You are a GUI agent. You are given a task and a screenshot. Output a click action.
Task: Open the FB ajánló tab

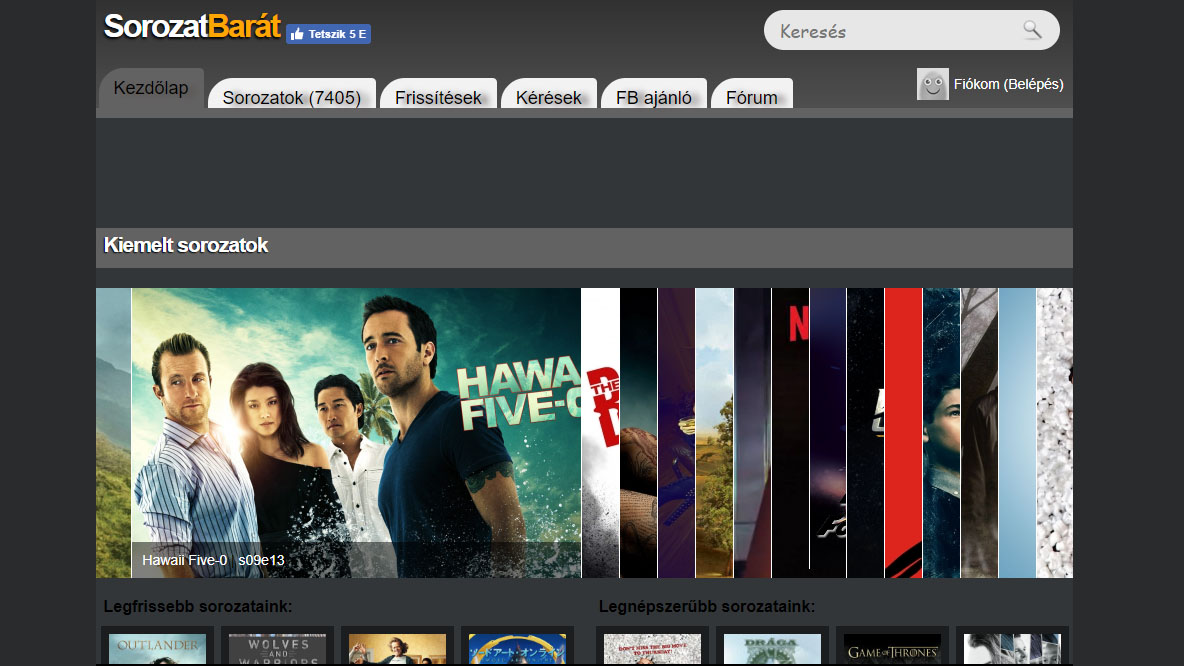tap(654, 94)
